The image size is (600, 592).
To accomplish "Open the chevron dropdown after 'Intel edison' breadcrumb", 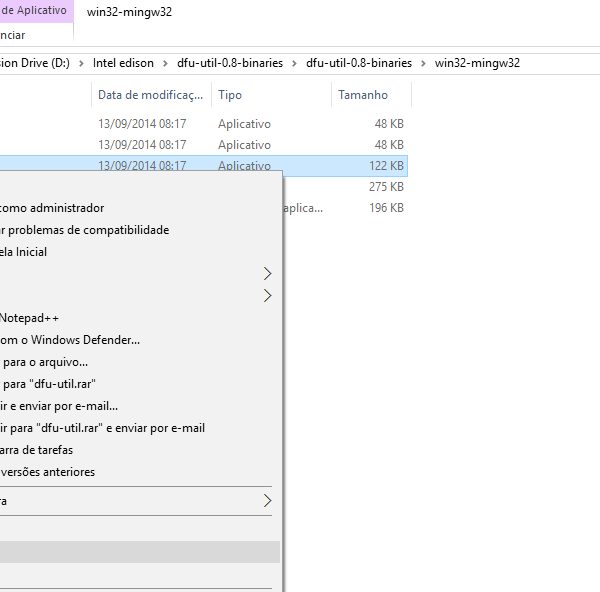I will pos(166,63).
